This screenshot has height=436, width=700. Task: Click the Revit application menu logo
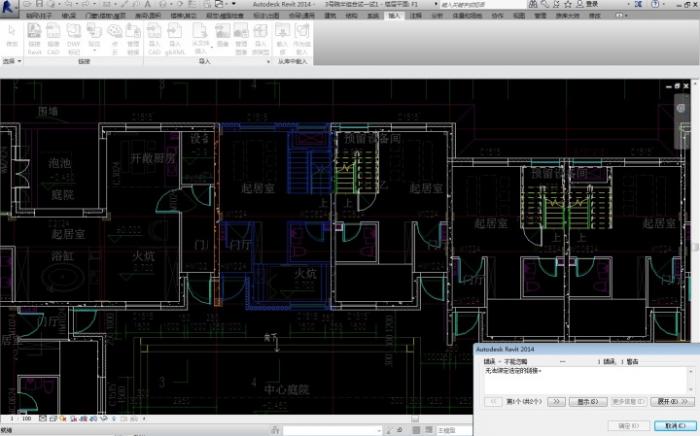click(10, 6)
